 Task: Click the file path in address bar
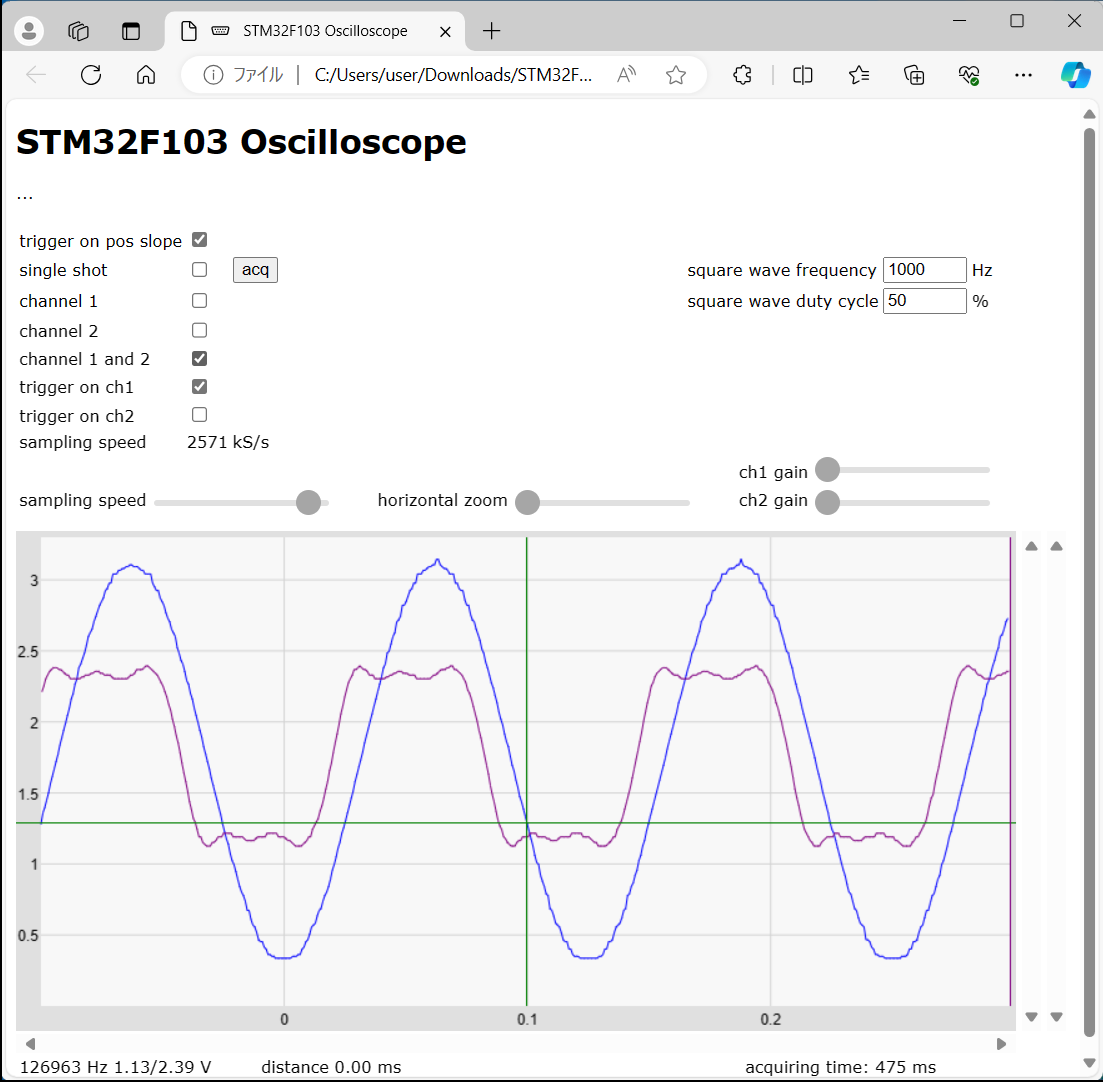[x=453, y=75]
